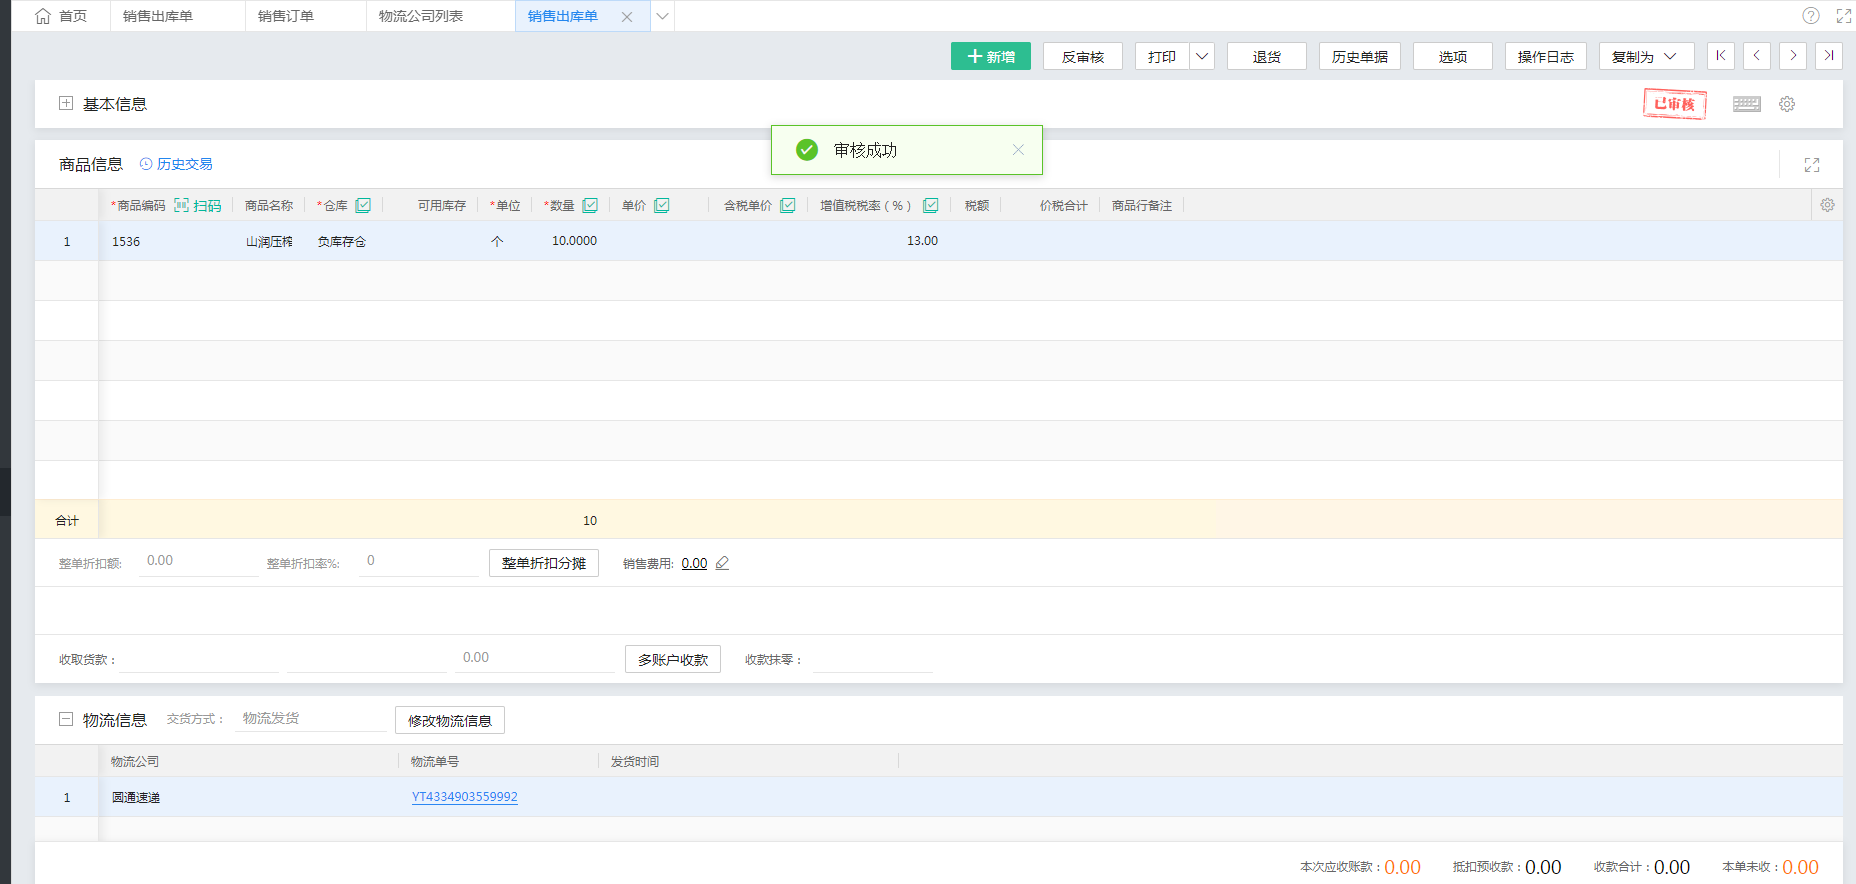Select the 负库存仓 warehouse cell
The height and width of the screenshot is (884, 1856).
pos(343,241)
